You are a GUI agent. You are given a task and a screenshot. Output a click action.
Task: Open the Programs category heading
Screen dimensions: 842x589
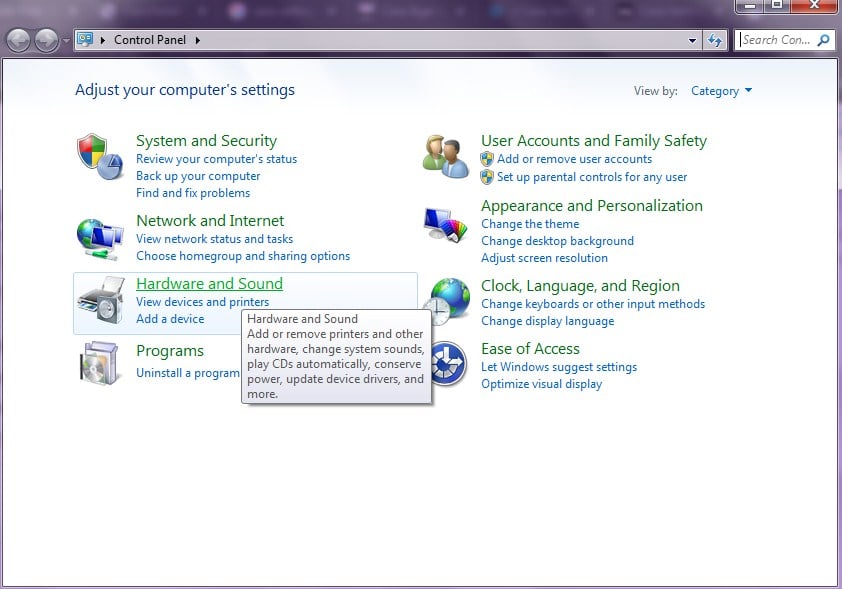[170, 351]
